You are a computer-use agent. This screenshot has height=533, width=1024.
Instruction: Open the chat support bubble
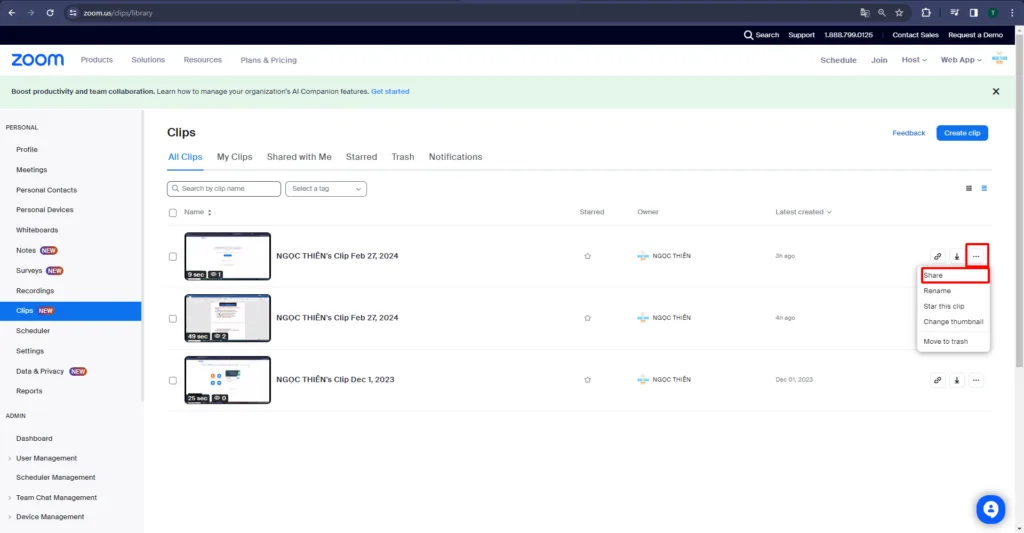pyautogui.click(x=990, y=509)
